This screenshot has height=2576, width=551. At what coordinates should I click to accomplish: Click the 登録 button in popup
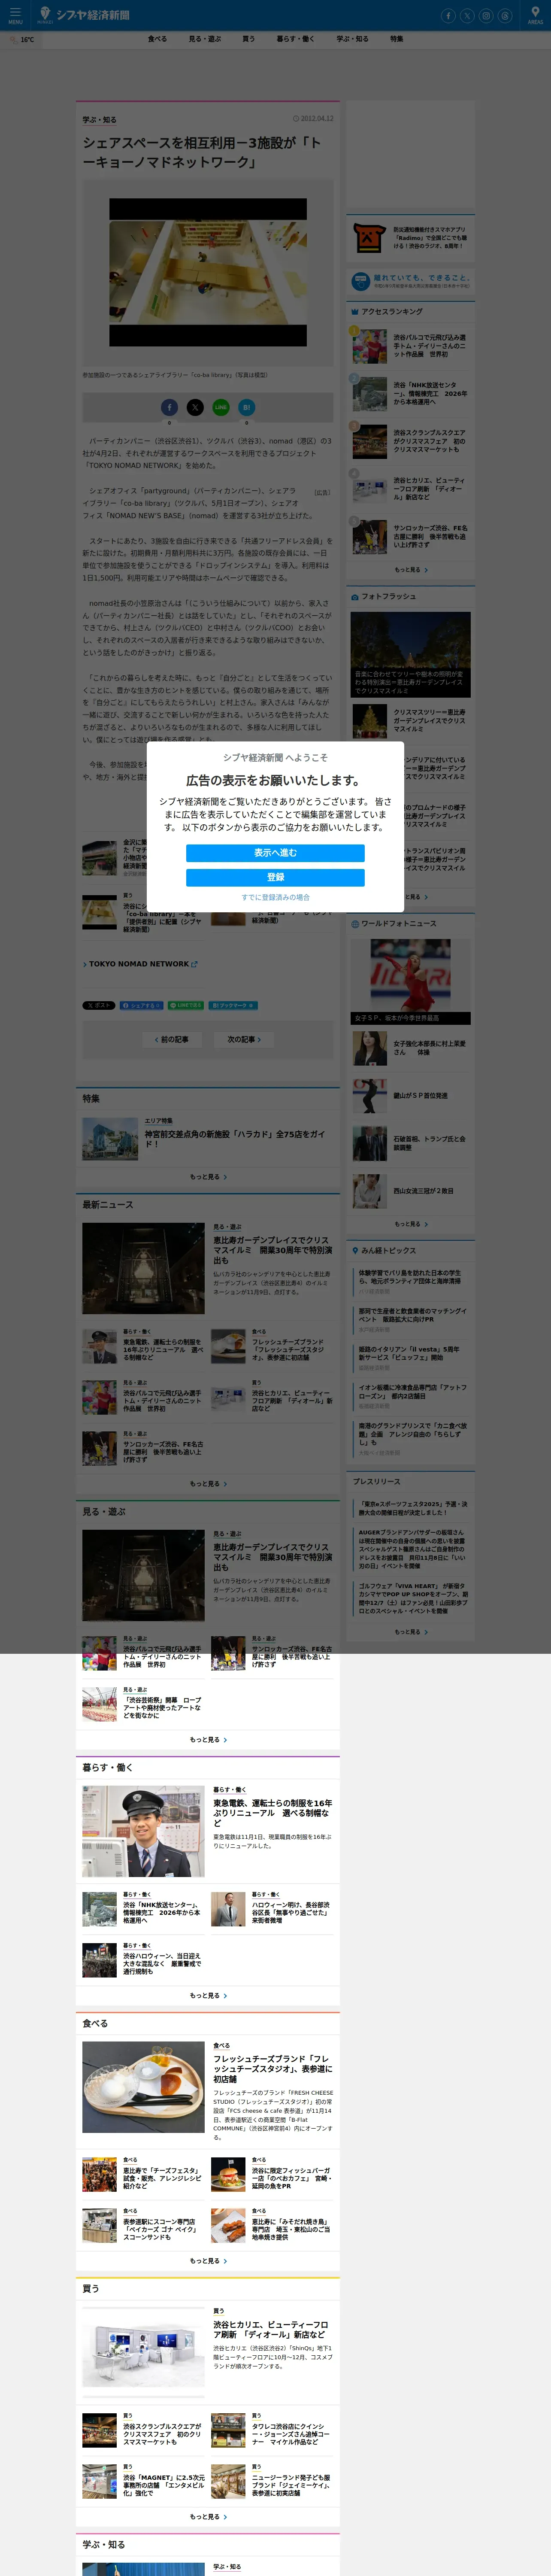click(275, 877)
